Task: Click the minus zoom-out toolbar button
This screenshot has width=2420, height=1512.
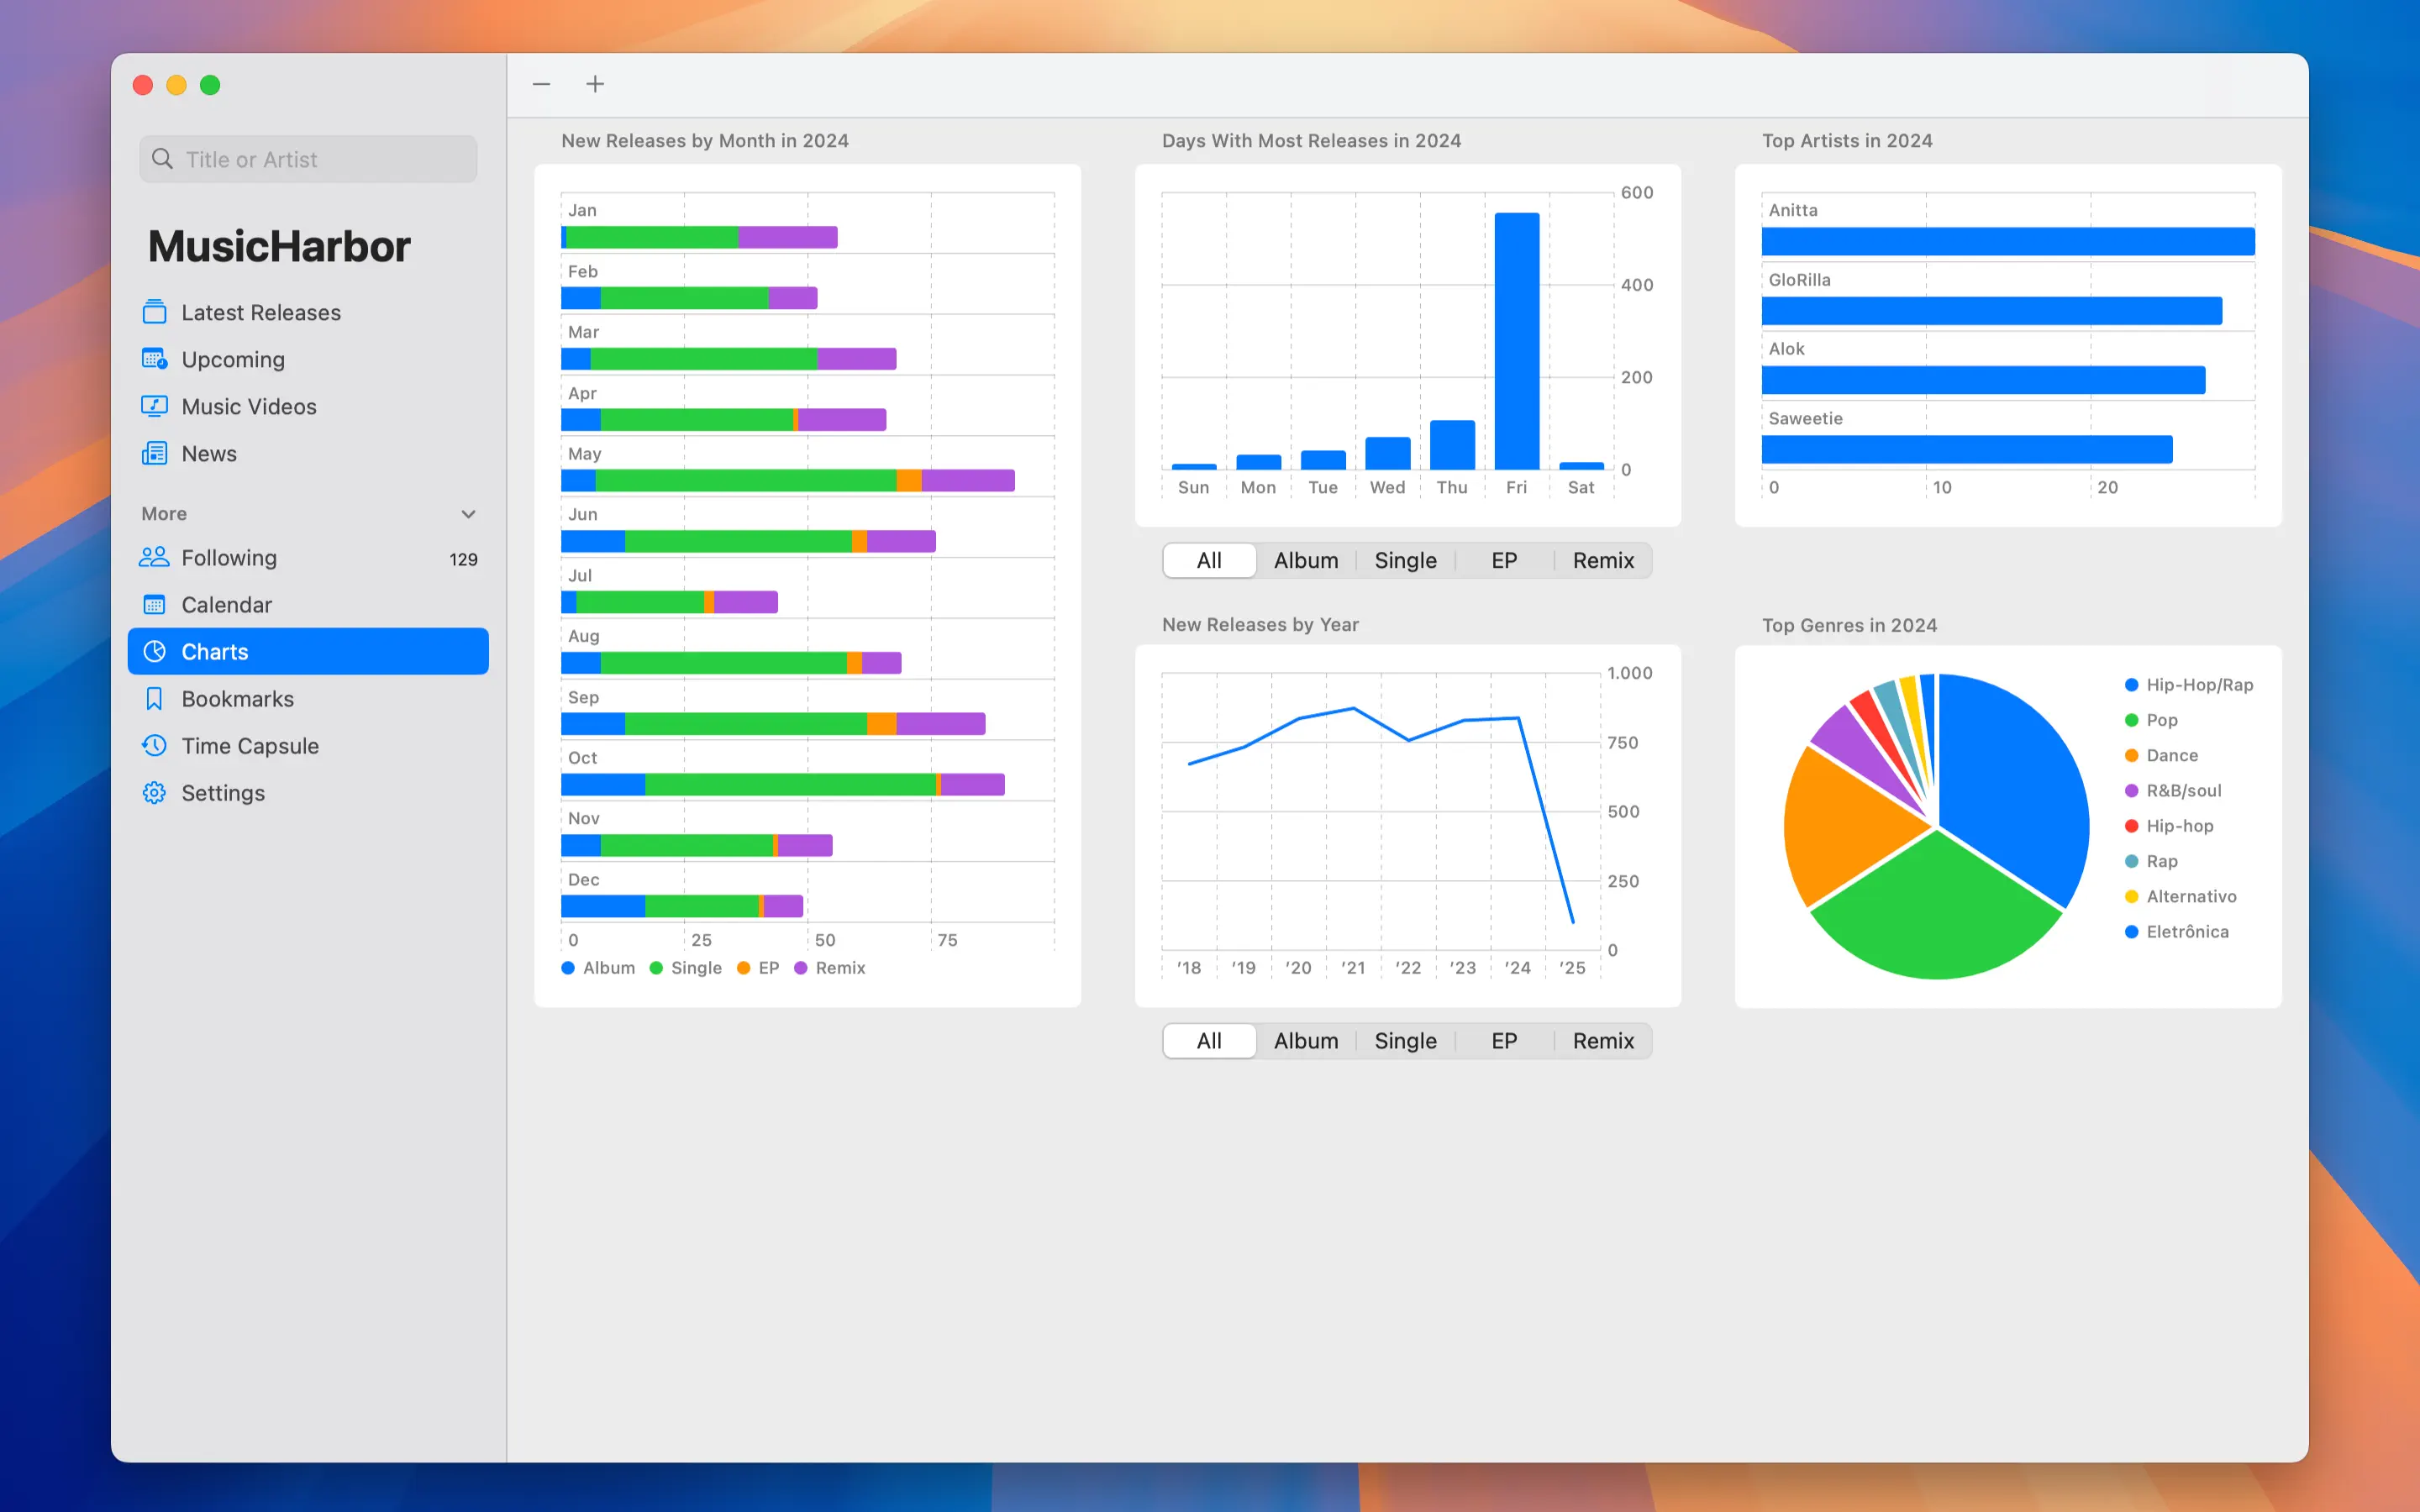Action: [x=541, y=84]
